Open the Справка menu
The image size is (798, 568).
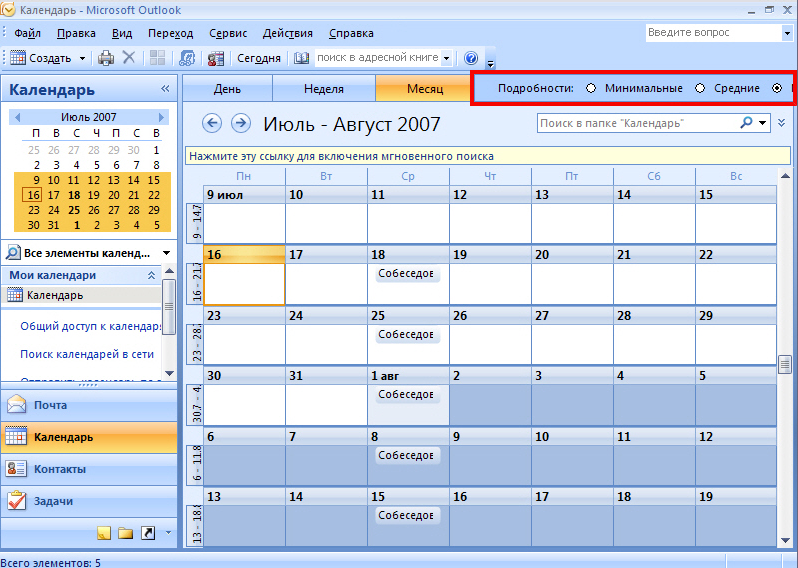351,34
